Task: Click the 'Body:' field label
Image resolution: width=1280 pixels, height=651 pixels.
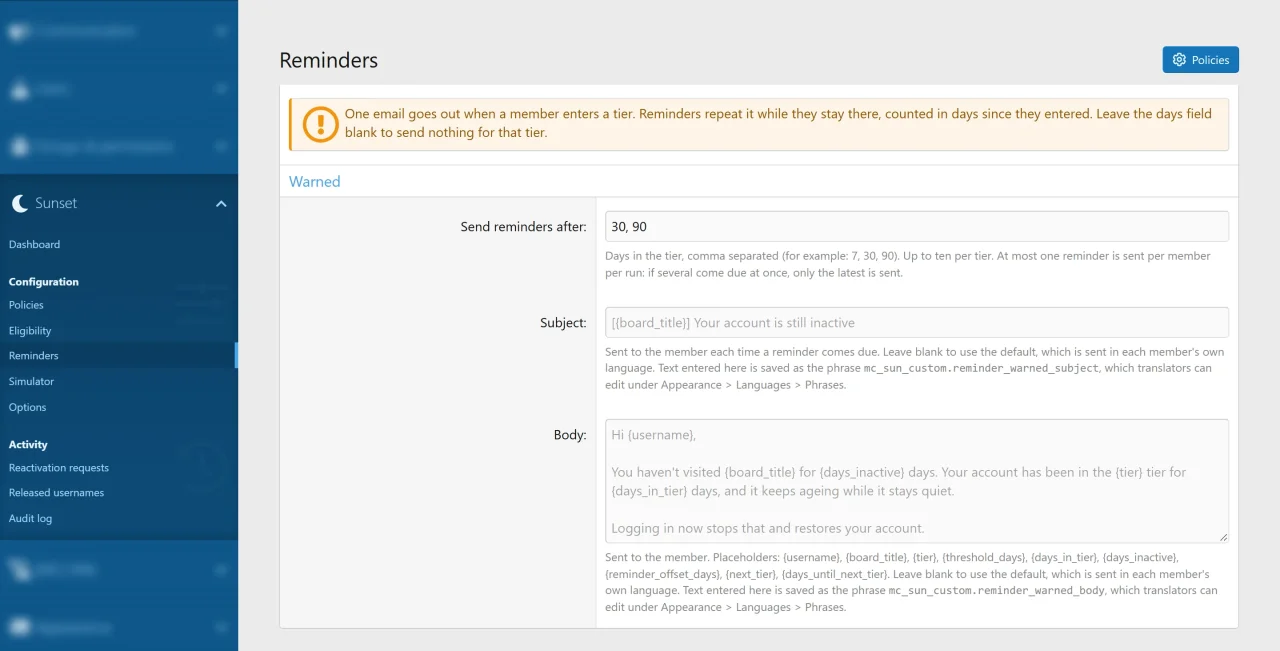Action: tap(570, 435)
